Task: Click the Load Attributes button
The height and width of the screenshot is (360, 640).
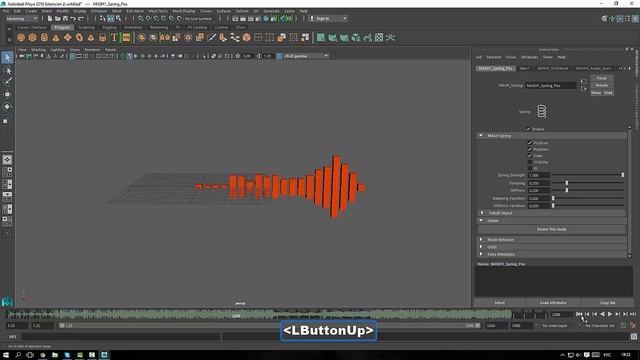Action: point(553,303)
